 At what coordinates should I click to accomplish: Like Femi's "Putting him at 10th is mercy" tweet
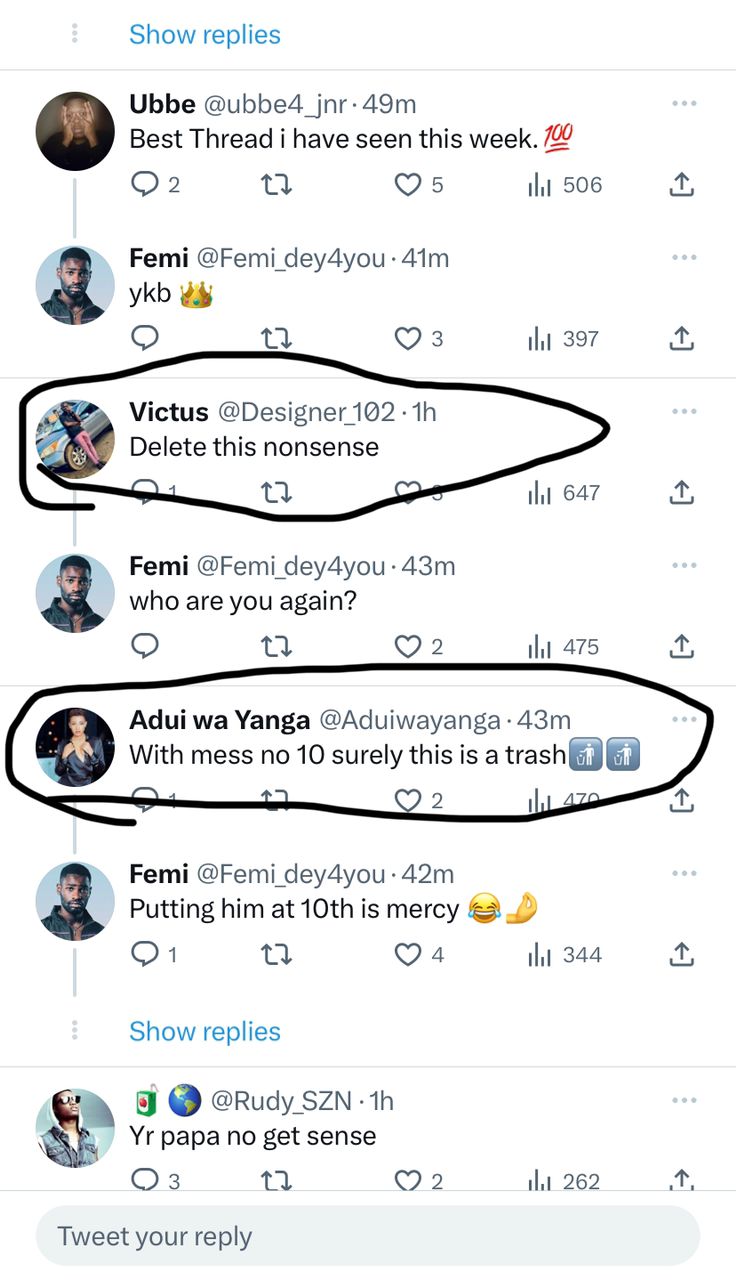point(408,955)
